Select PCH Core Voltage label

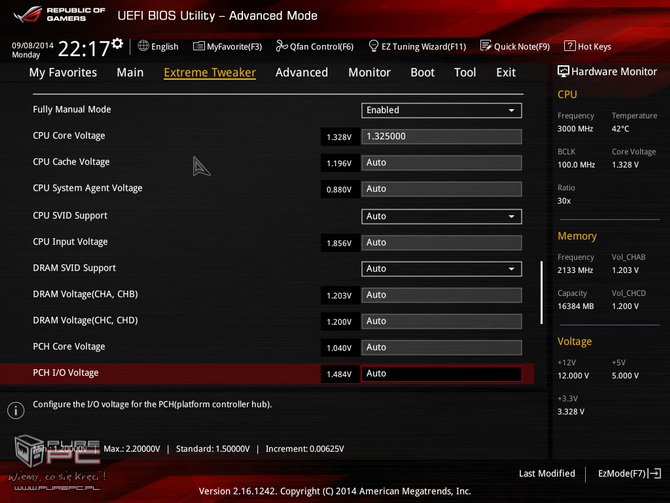(69, 347)
